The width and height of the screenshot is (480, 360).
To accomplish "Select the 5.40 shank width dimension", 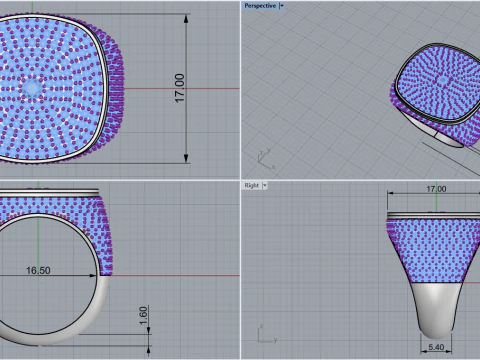I will pos(436,347).
